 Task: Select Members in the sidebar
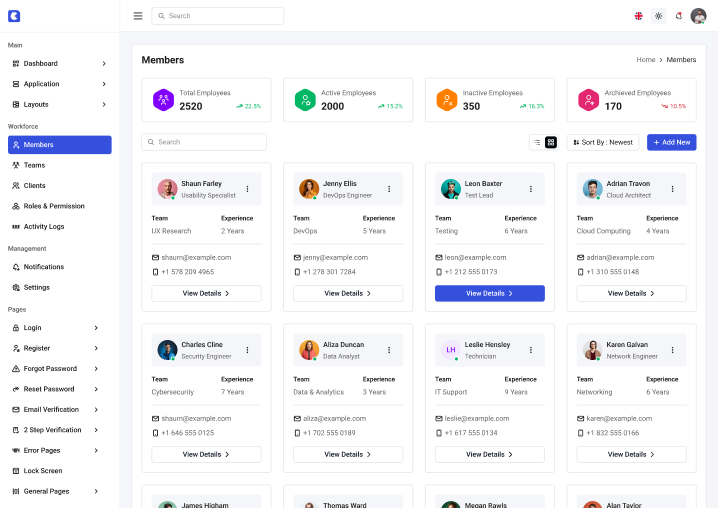coord(60,145)
